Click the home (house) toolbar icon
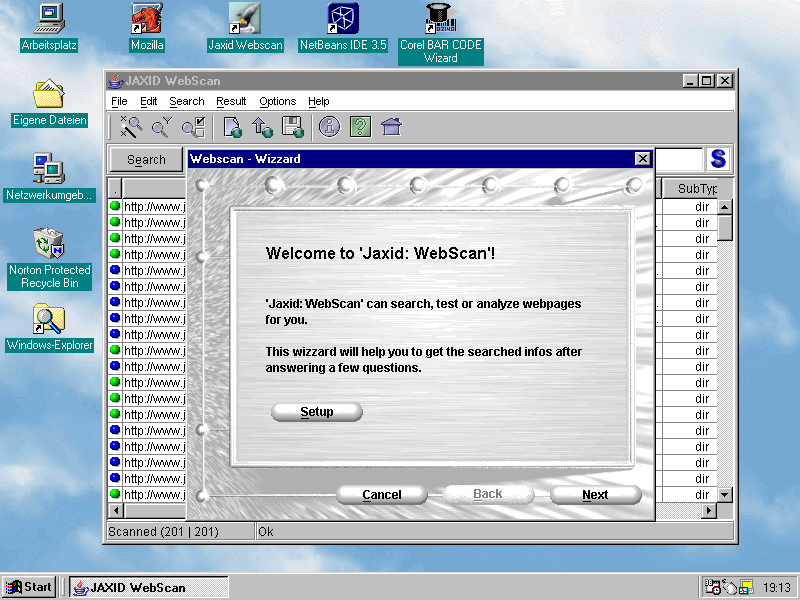The image size is (800, 600). click(x=391, y=127)
